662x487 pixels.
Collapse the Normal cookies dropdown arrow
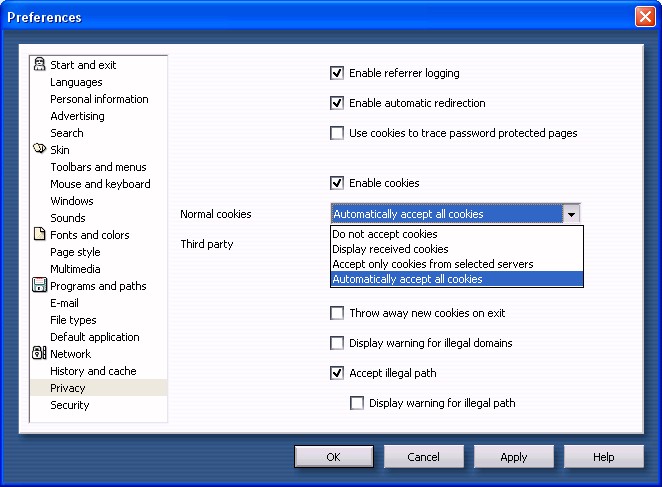(x=570, y=214)
